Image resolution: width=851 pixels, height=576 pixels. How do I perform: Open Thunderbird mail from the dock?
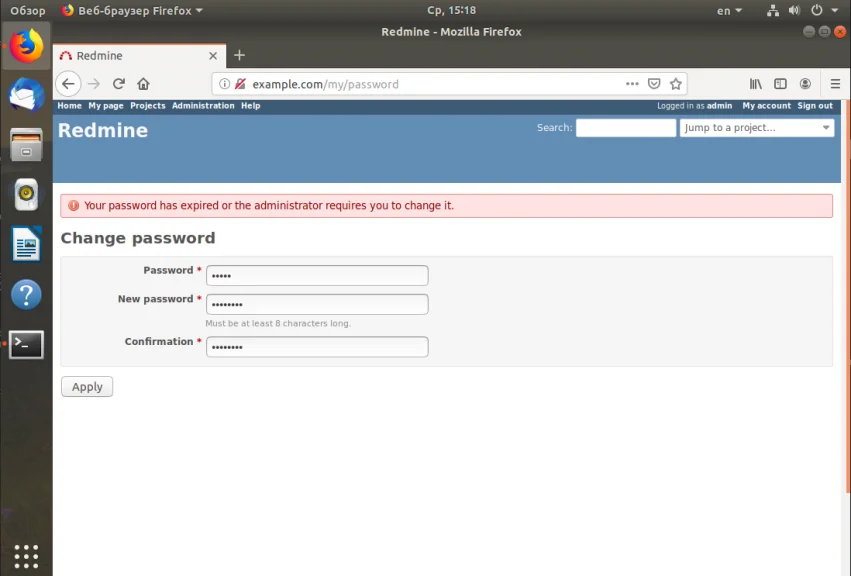pyautogui.click(x=26, y=94)
